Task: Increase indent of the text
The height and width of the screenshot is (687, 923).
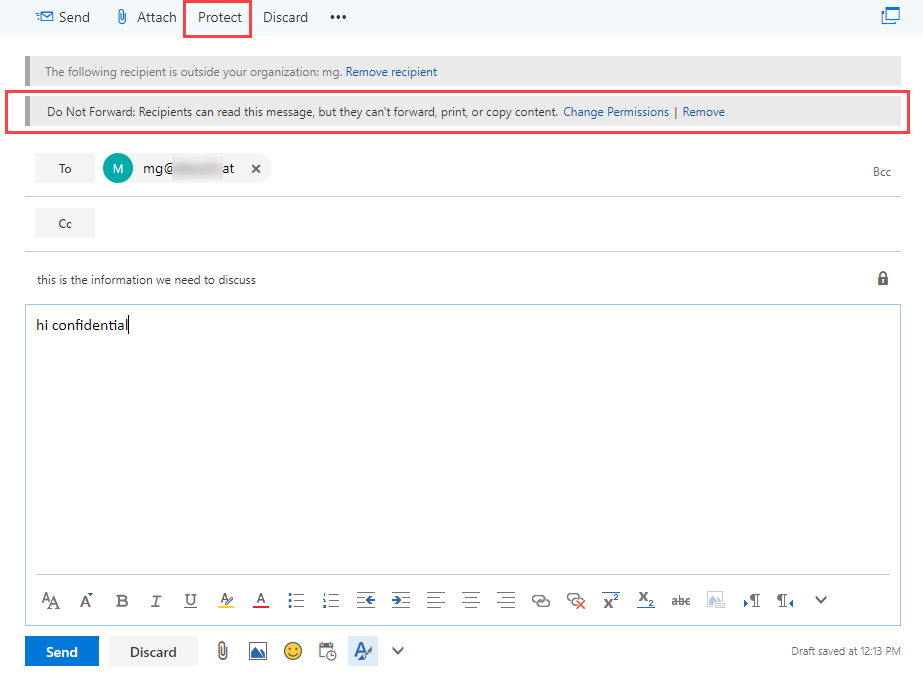Action: pyautogui.click(x=400, y=600)
